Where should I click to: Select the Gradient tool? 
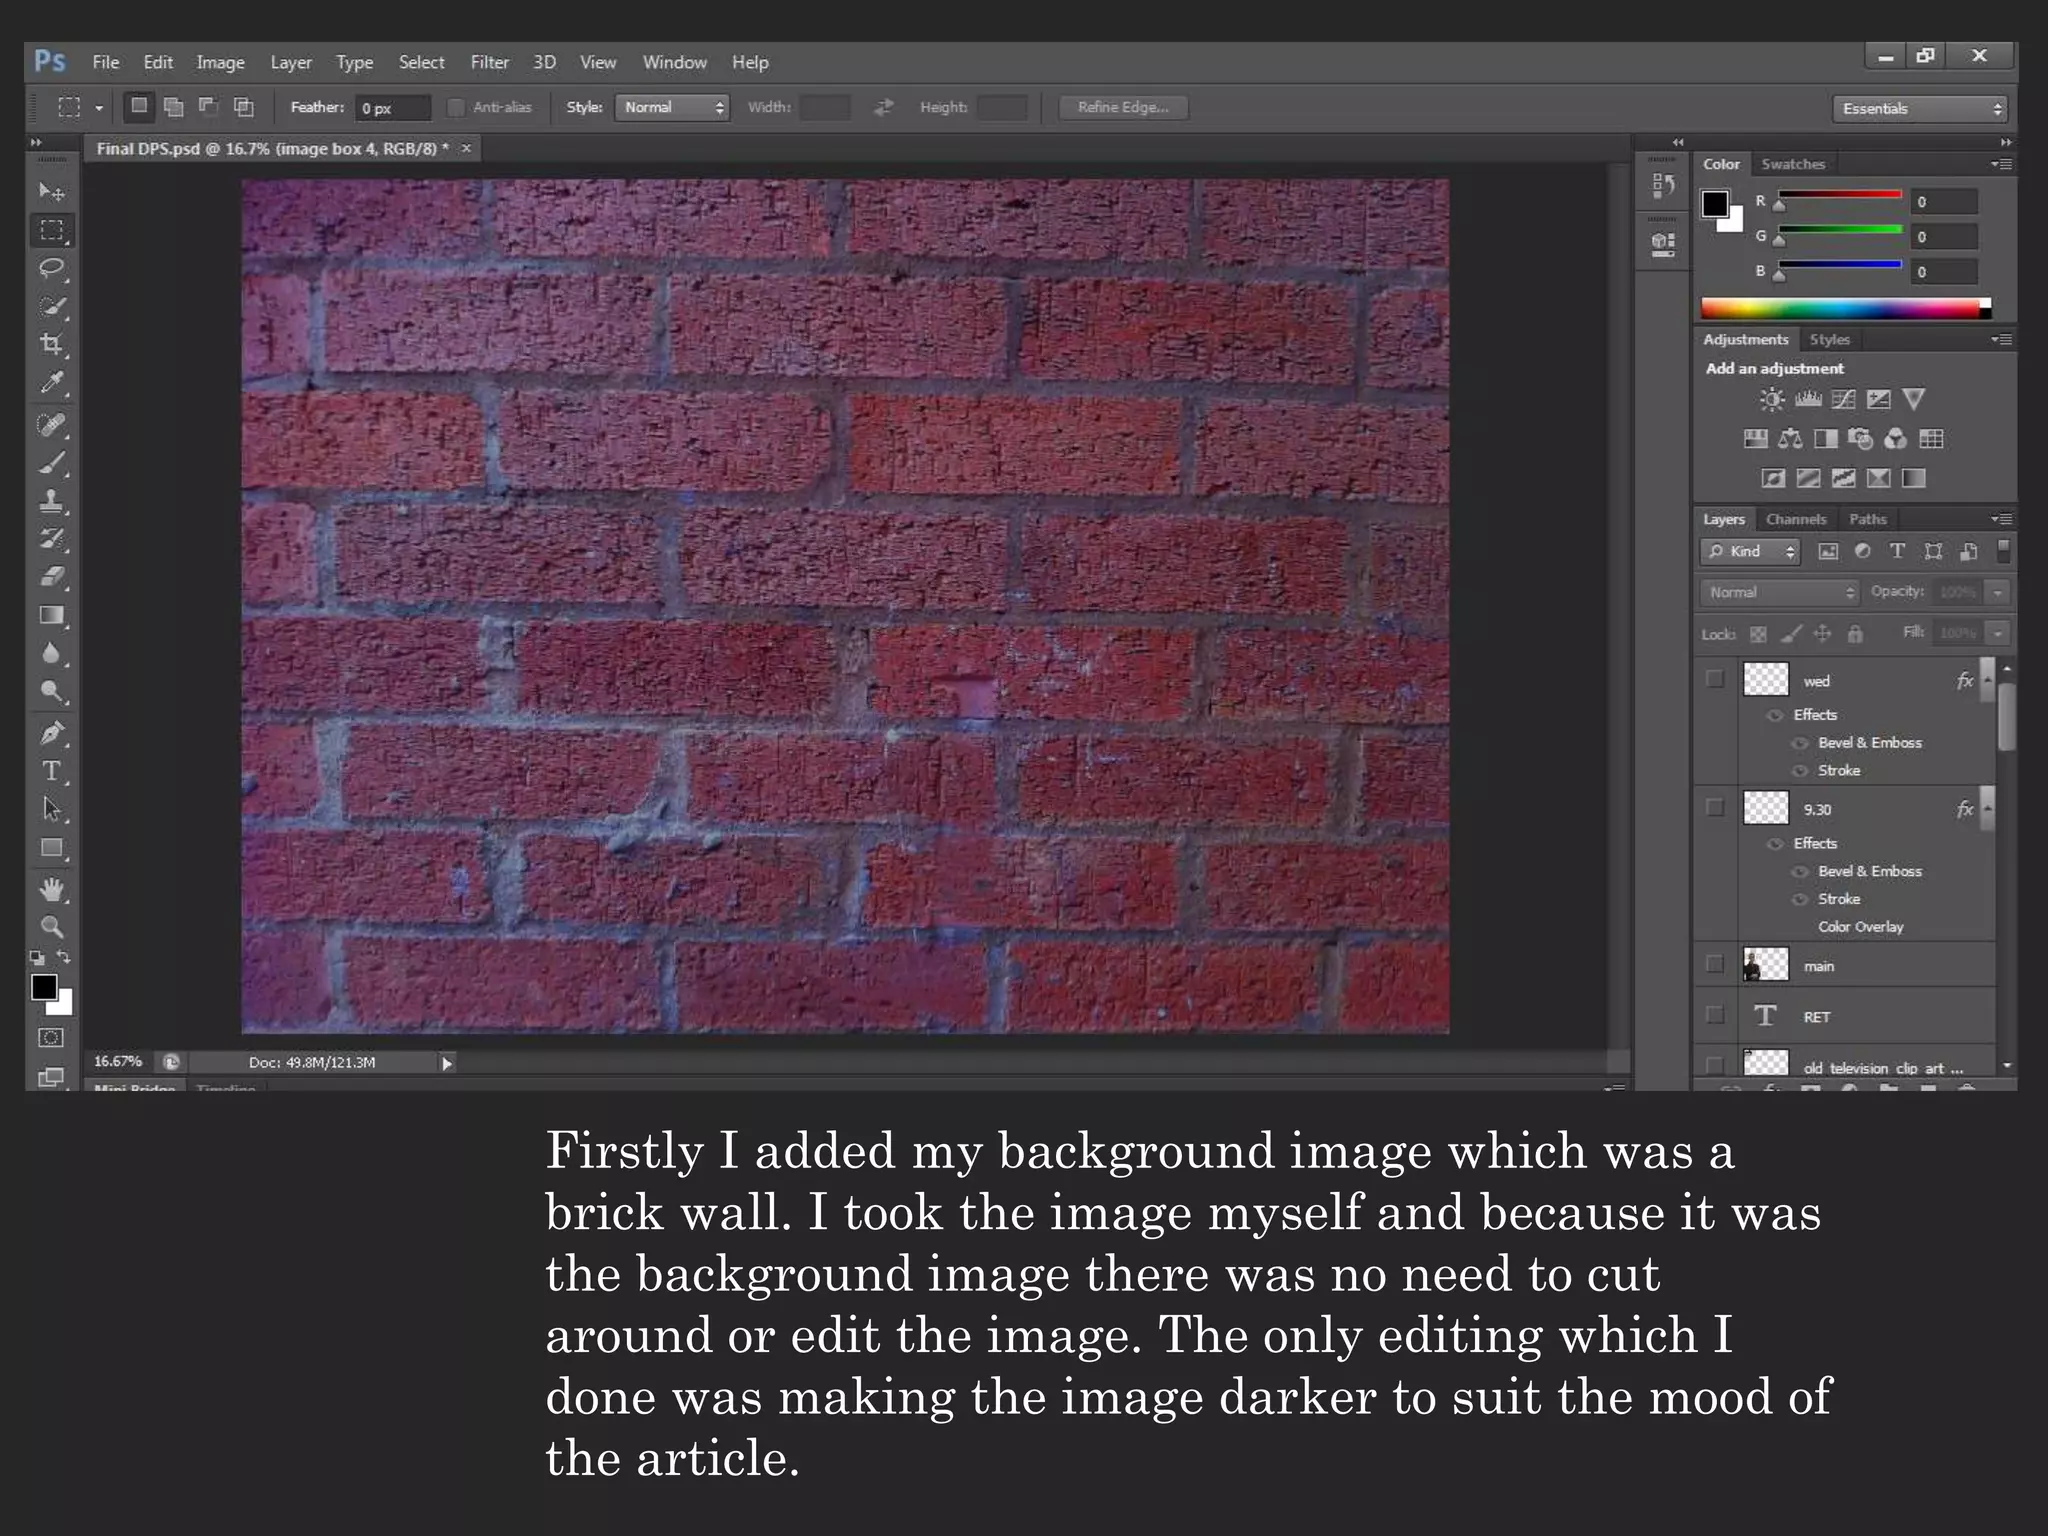(51, 615)
